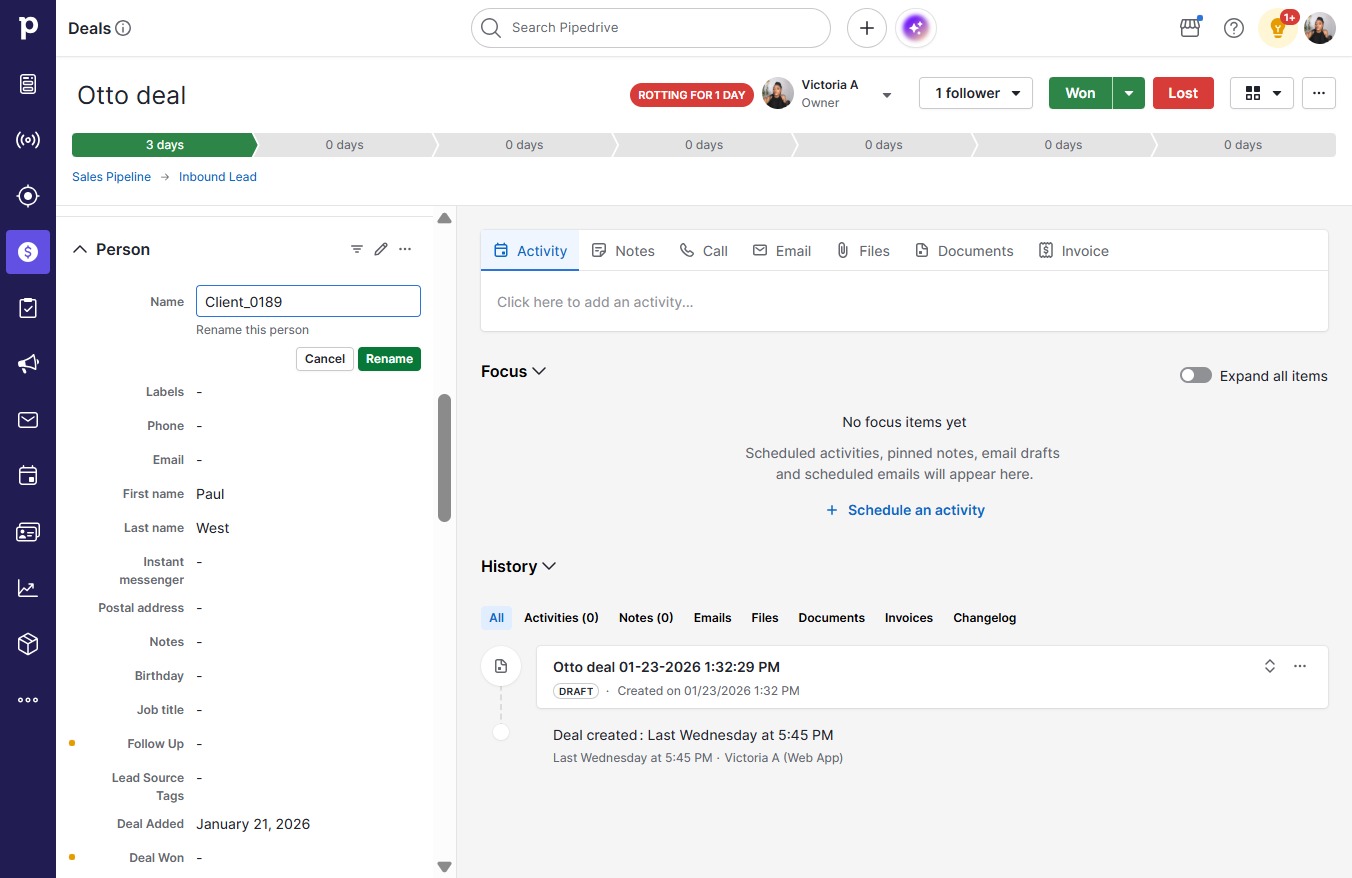
Task: Click the left panel scroll-up arrow
Action: coord(445,218)
